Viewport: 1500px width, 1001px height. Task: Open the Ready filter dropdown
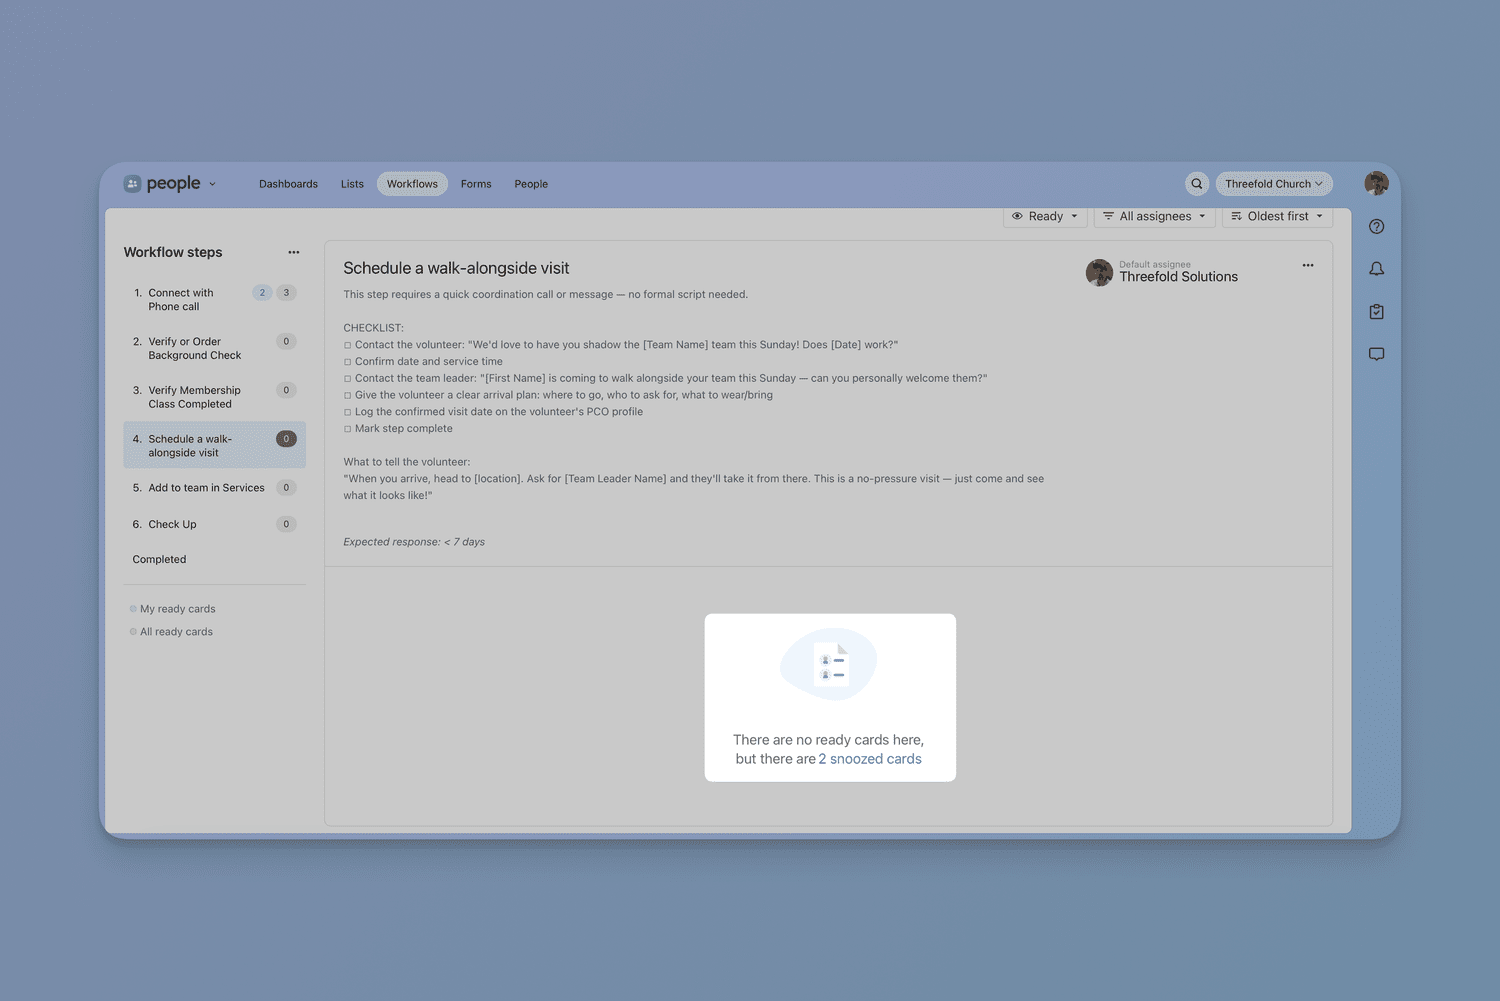pos(1045,216)
